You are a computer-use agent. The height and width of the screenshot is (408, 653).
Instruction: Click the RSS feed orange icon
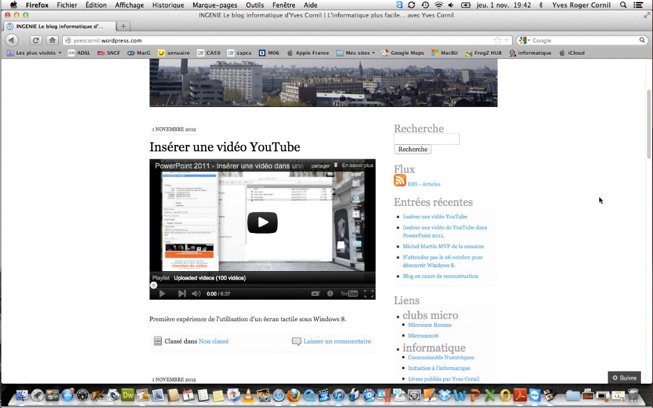tap(400, 180)
